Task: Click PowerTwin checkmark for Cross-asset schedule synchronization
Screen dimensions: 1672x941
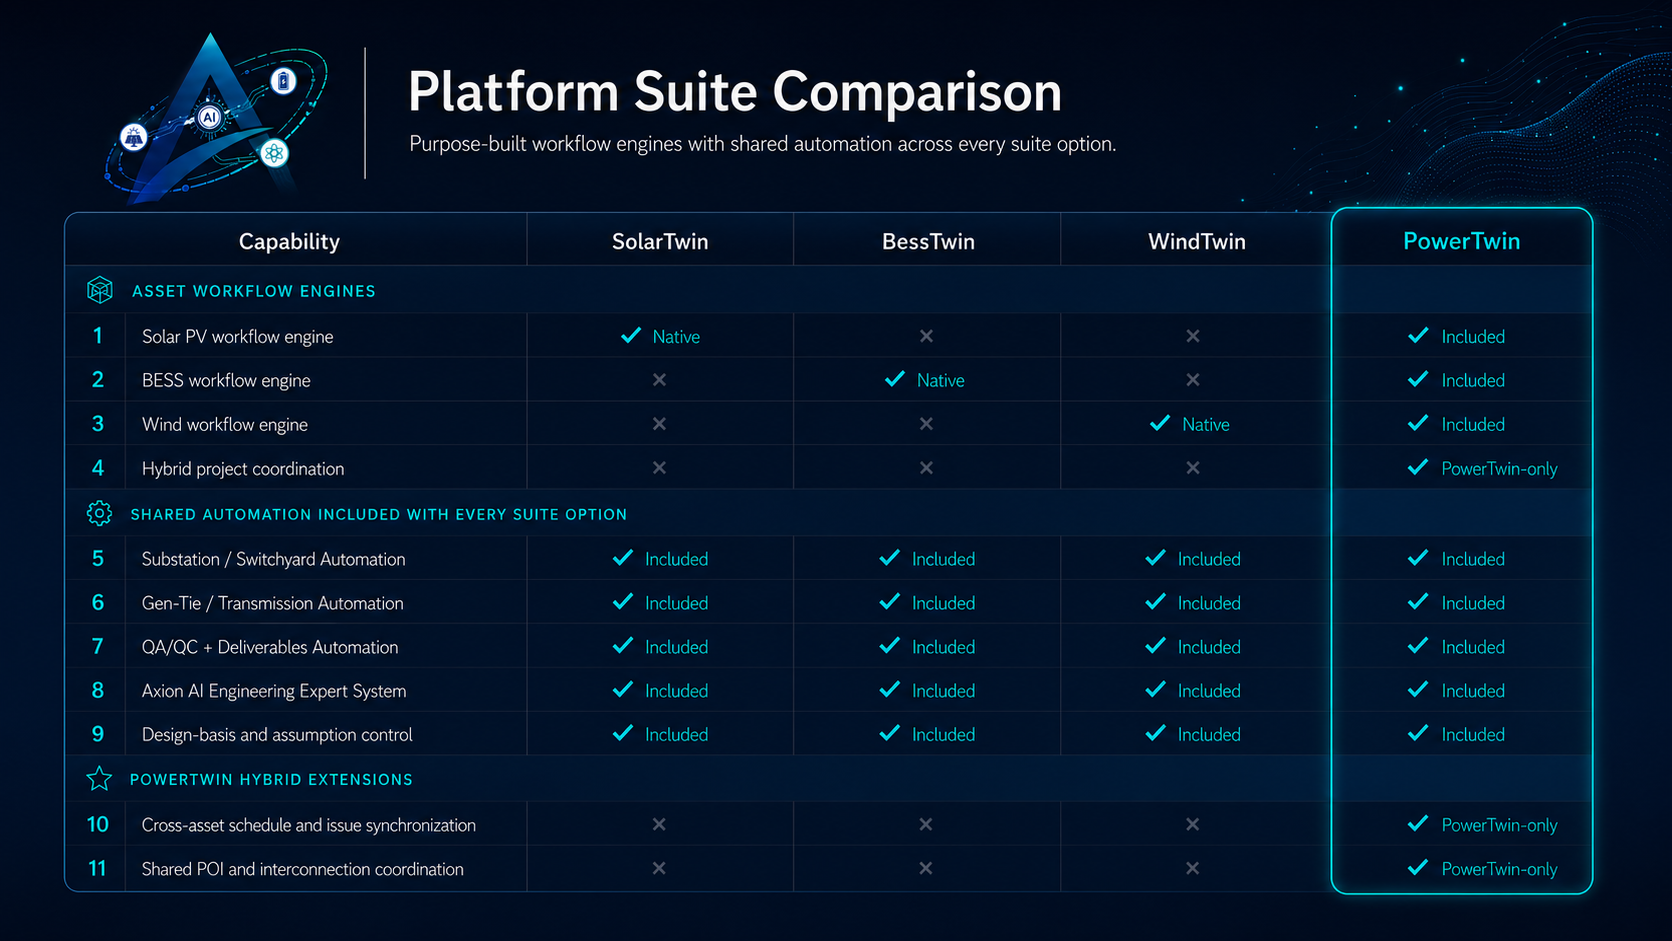Action: 1418,824
